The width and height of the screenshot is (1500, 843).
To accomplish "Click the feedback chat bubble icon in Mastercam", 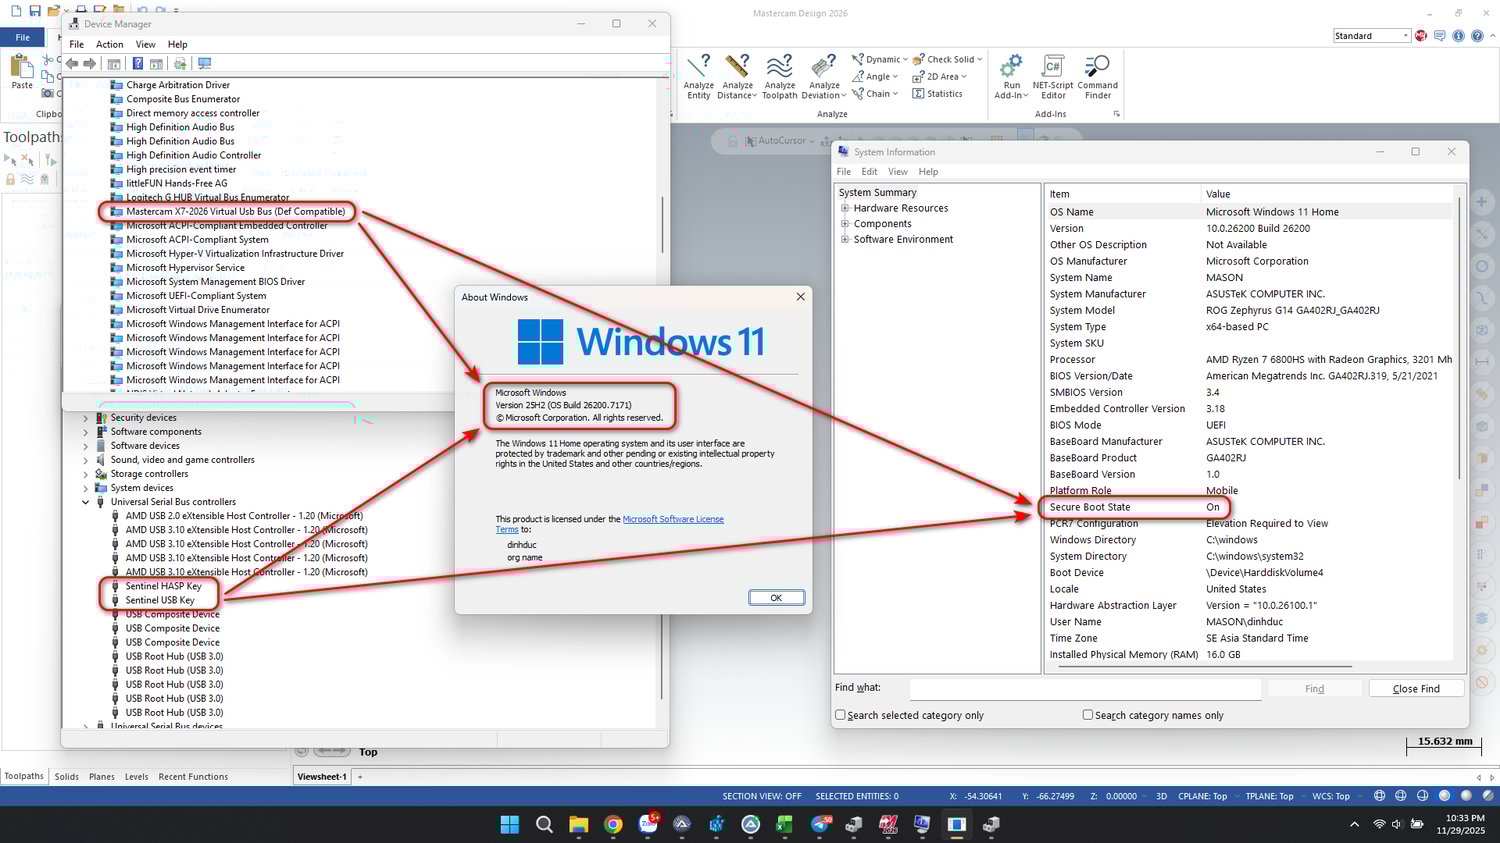I will (x=1439, y=36).
